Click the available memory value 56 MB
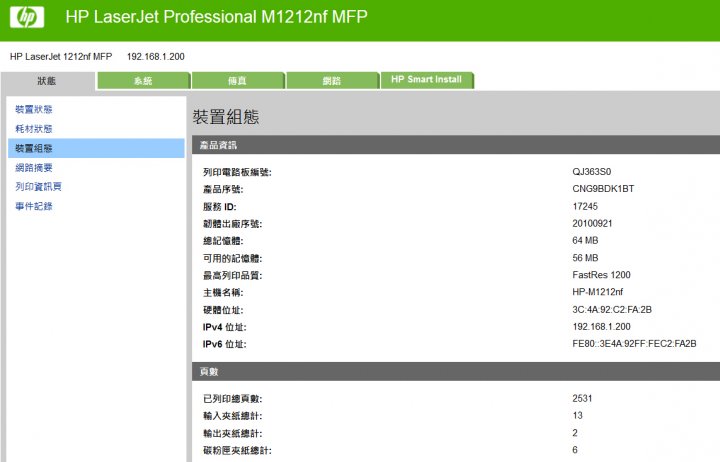 coord(585,258)
